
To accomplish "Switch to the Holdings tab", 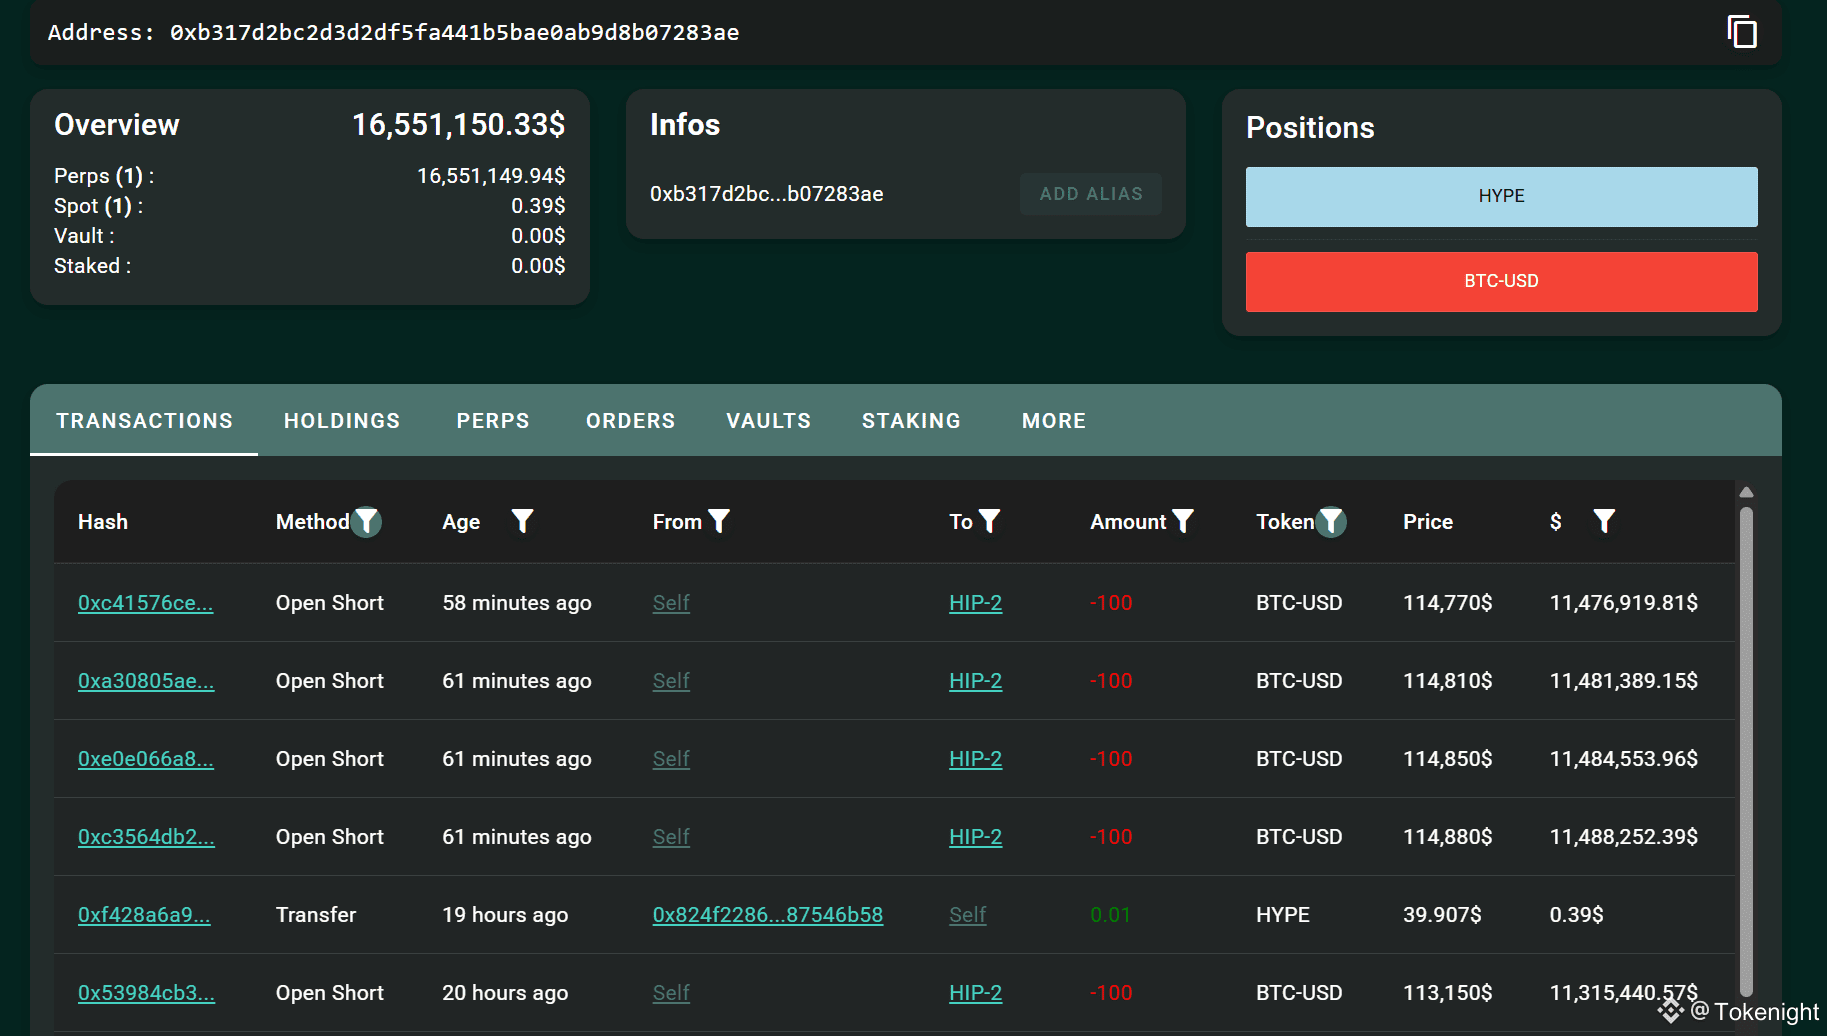I will [x=342, y=421].
